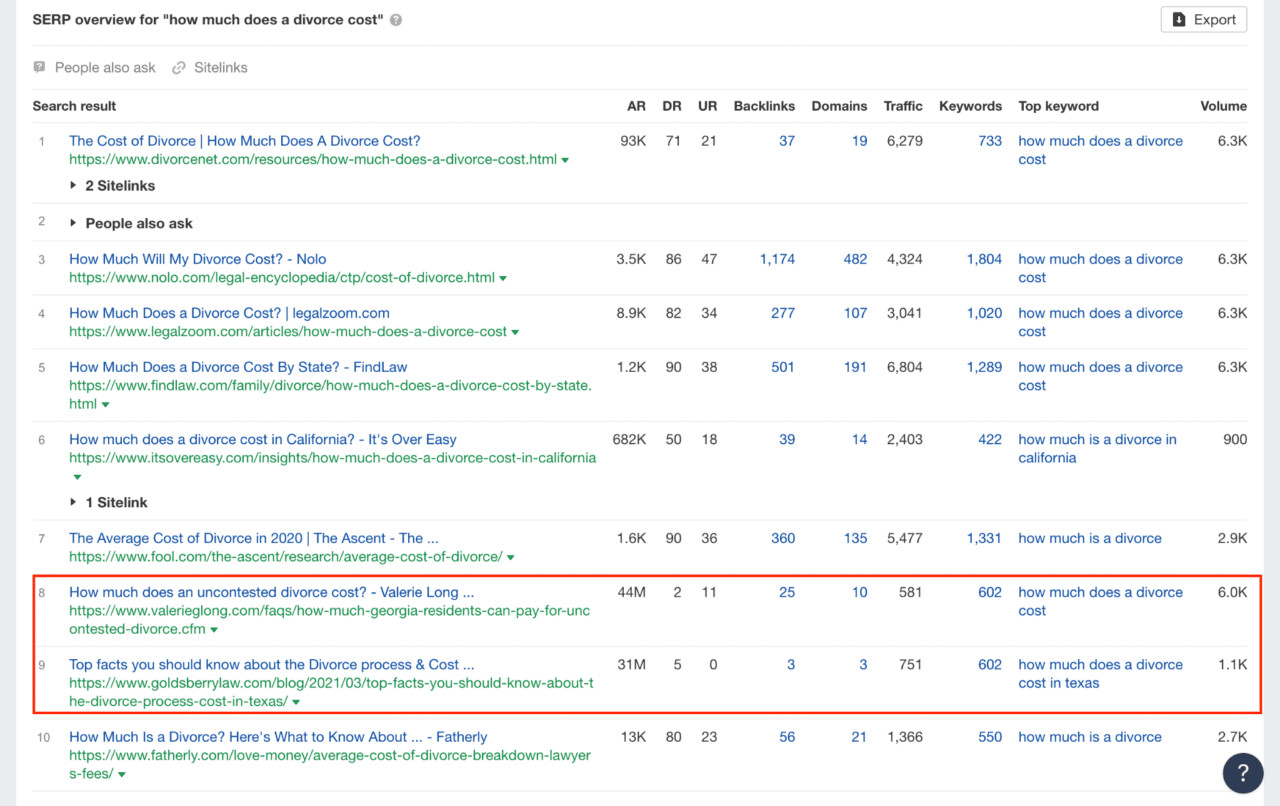
Task: Click keywords count 1,804 for Nolo
Action: click(x=984, y=259)
